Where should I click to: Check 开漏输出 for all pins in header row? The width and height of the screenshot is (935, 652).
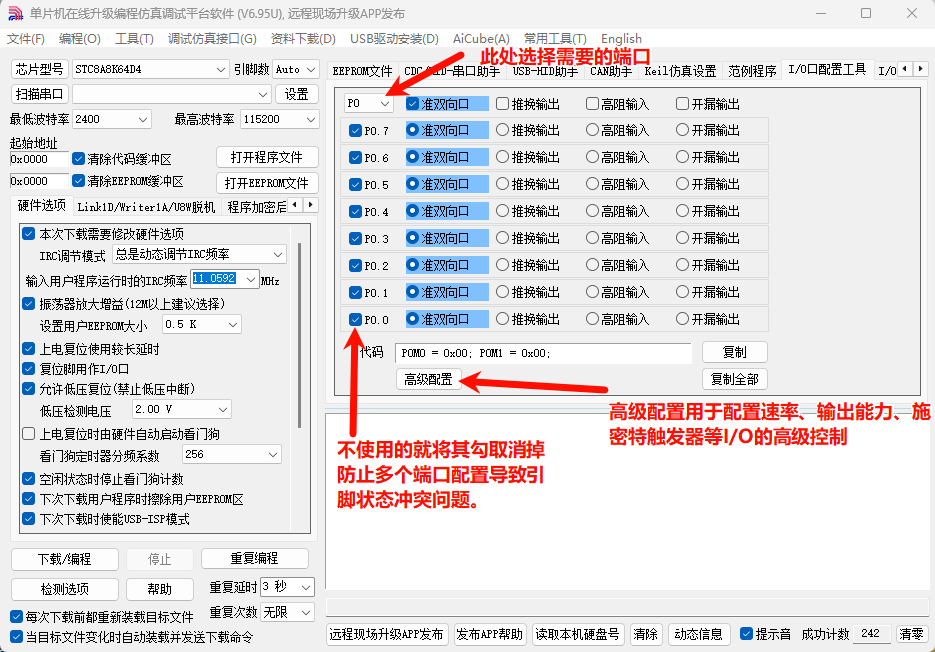click(682, 104)
